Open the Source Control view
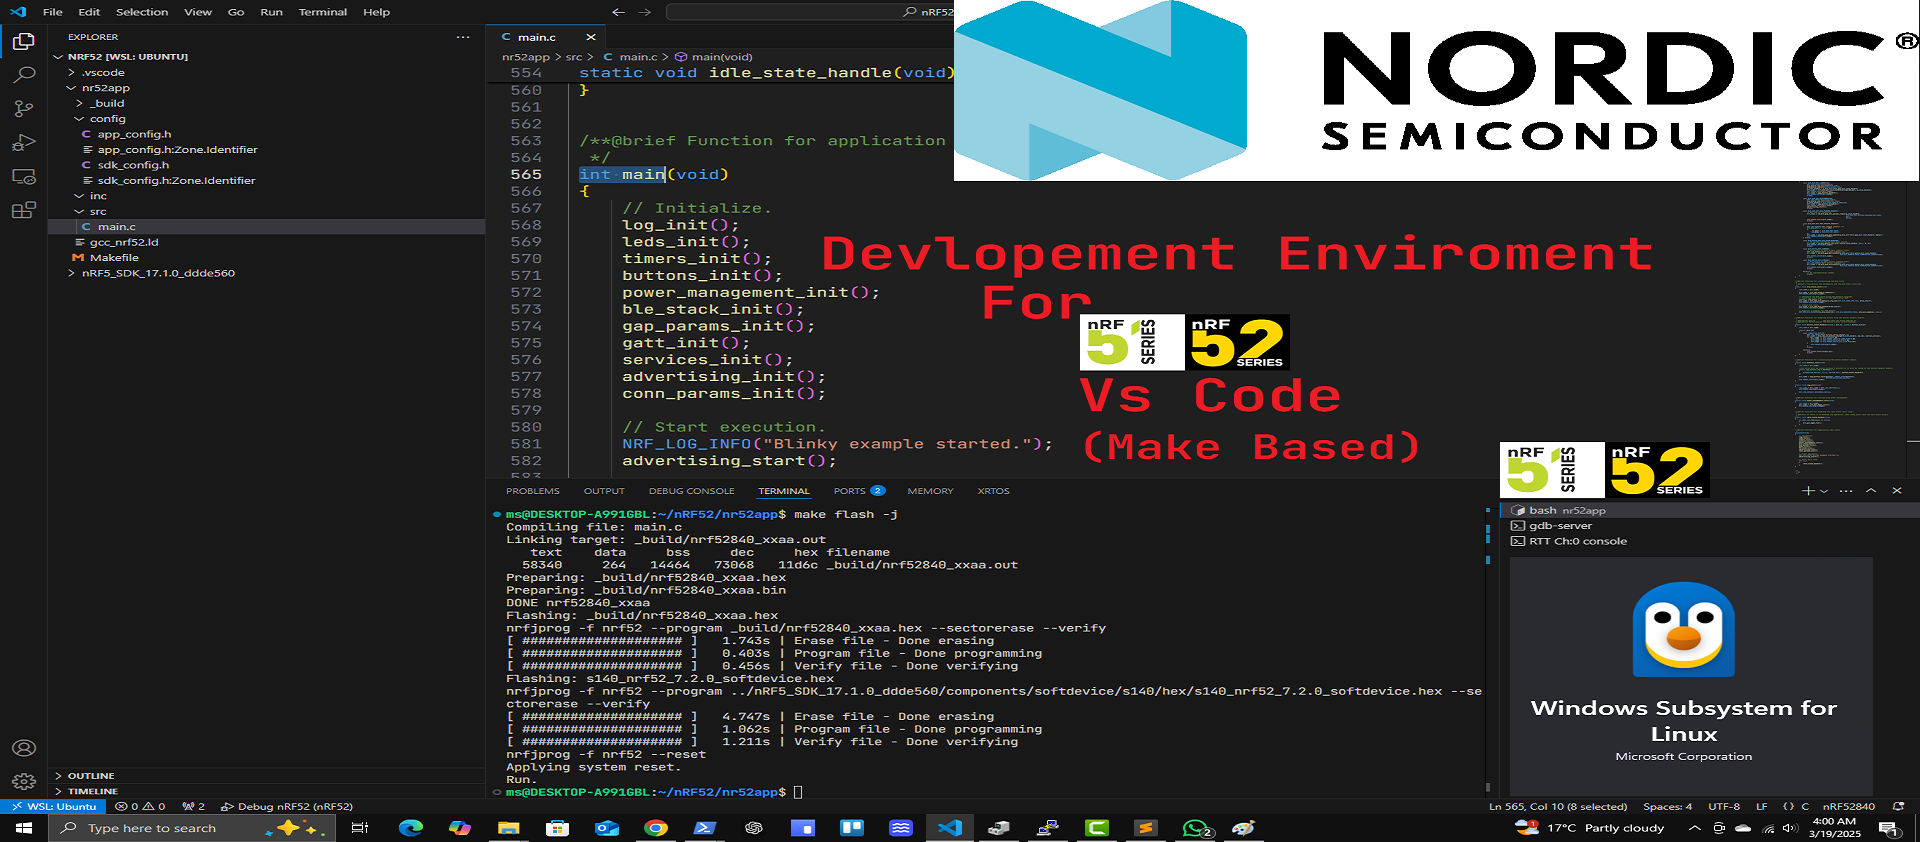Screen dimensions: 1920x842 (23, 109)
